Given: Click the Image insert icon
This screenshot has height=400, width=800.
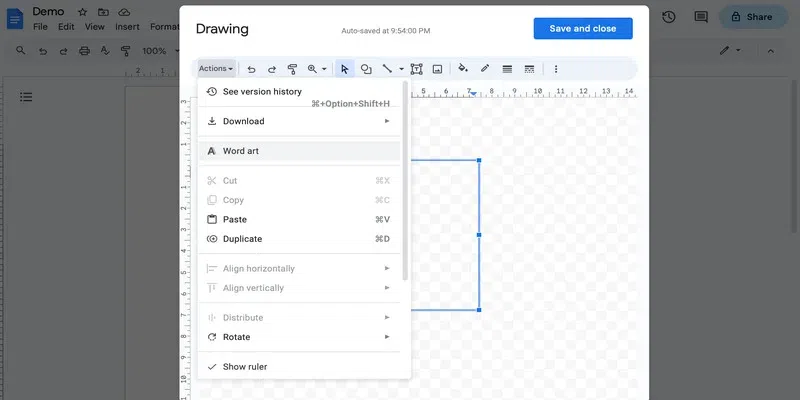Looking at the screenshot, I should [x=437, y=69].
